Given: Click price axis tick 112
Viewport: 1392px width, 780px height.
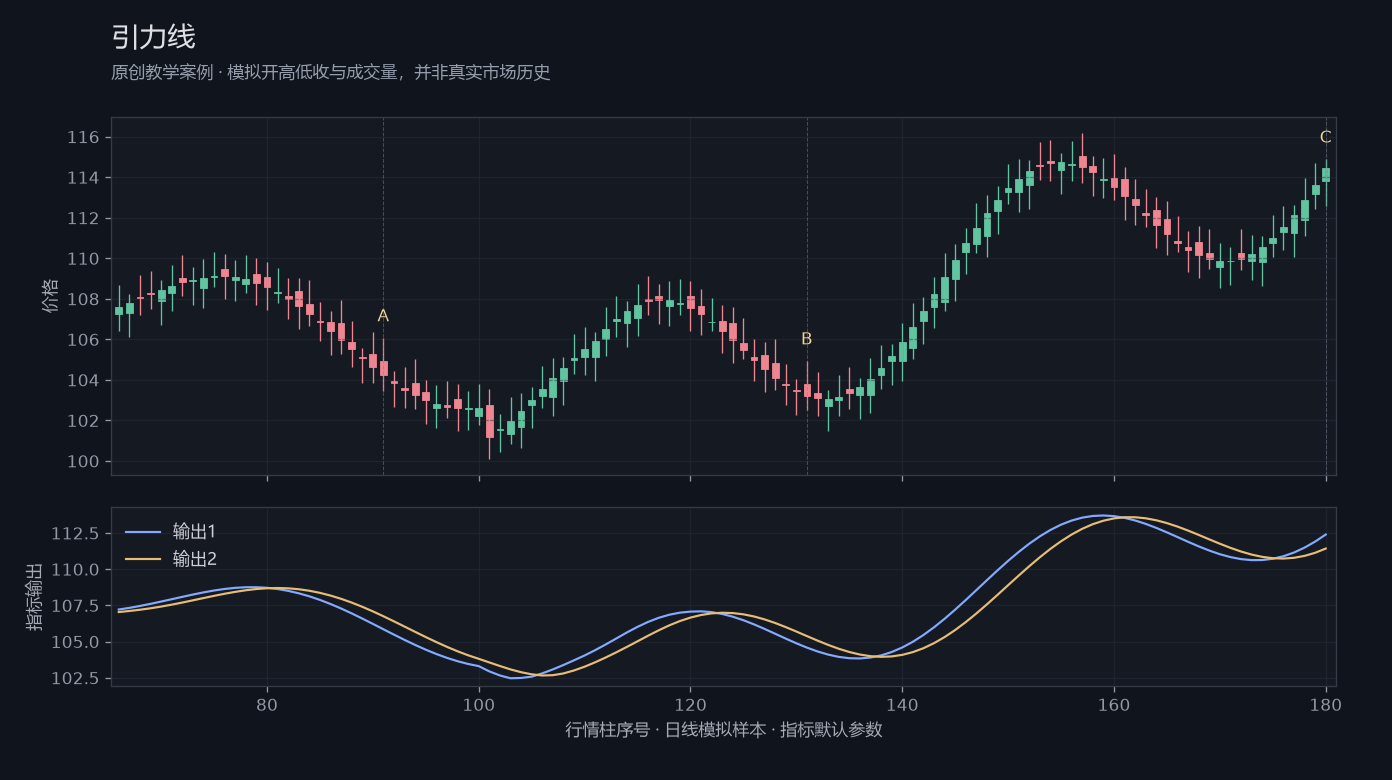Looking at the screenshot, I should coord(84,218).
